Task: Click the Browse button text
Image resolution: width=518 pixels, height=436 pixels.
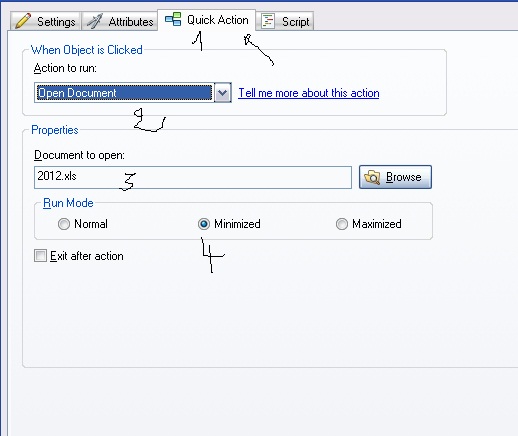Action: 403,177
